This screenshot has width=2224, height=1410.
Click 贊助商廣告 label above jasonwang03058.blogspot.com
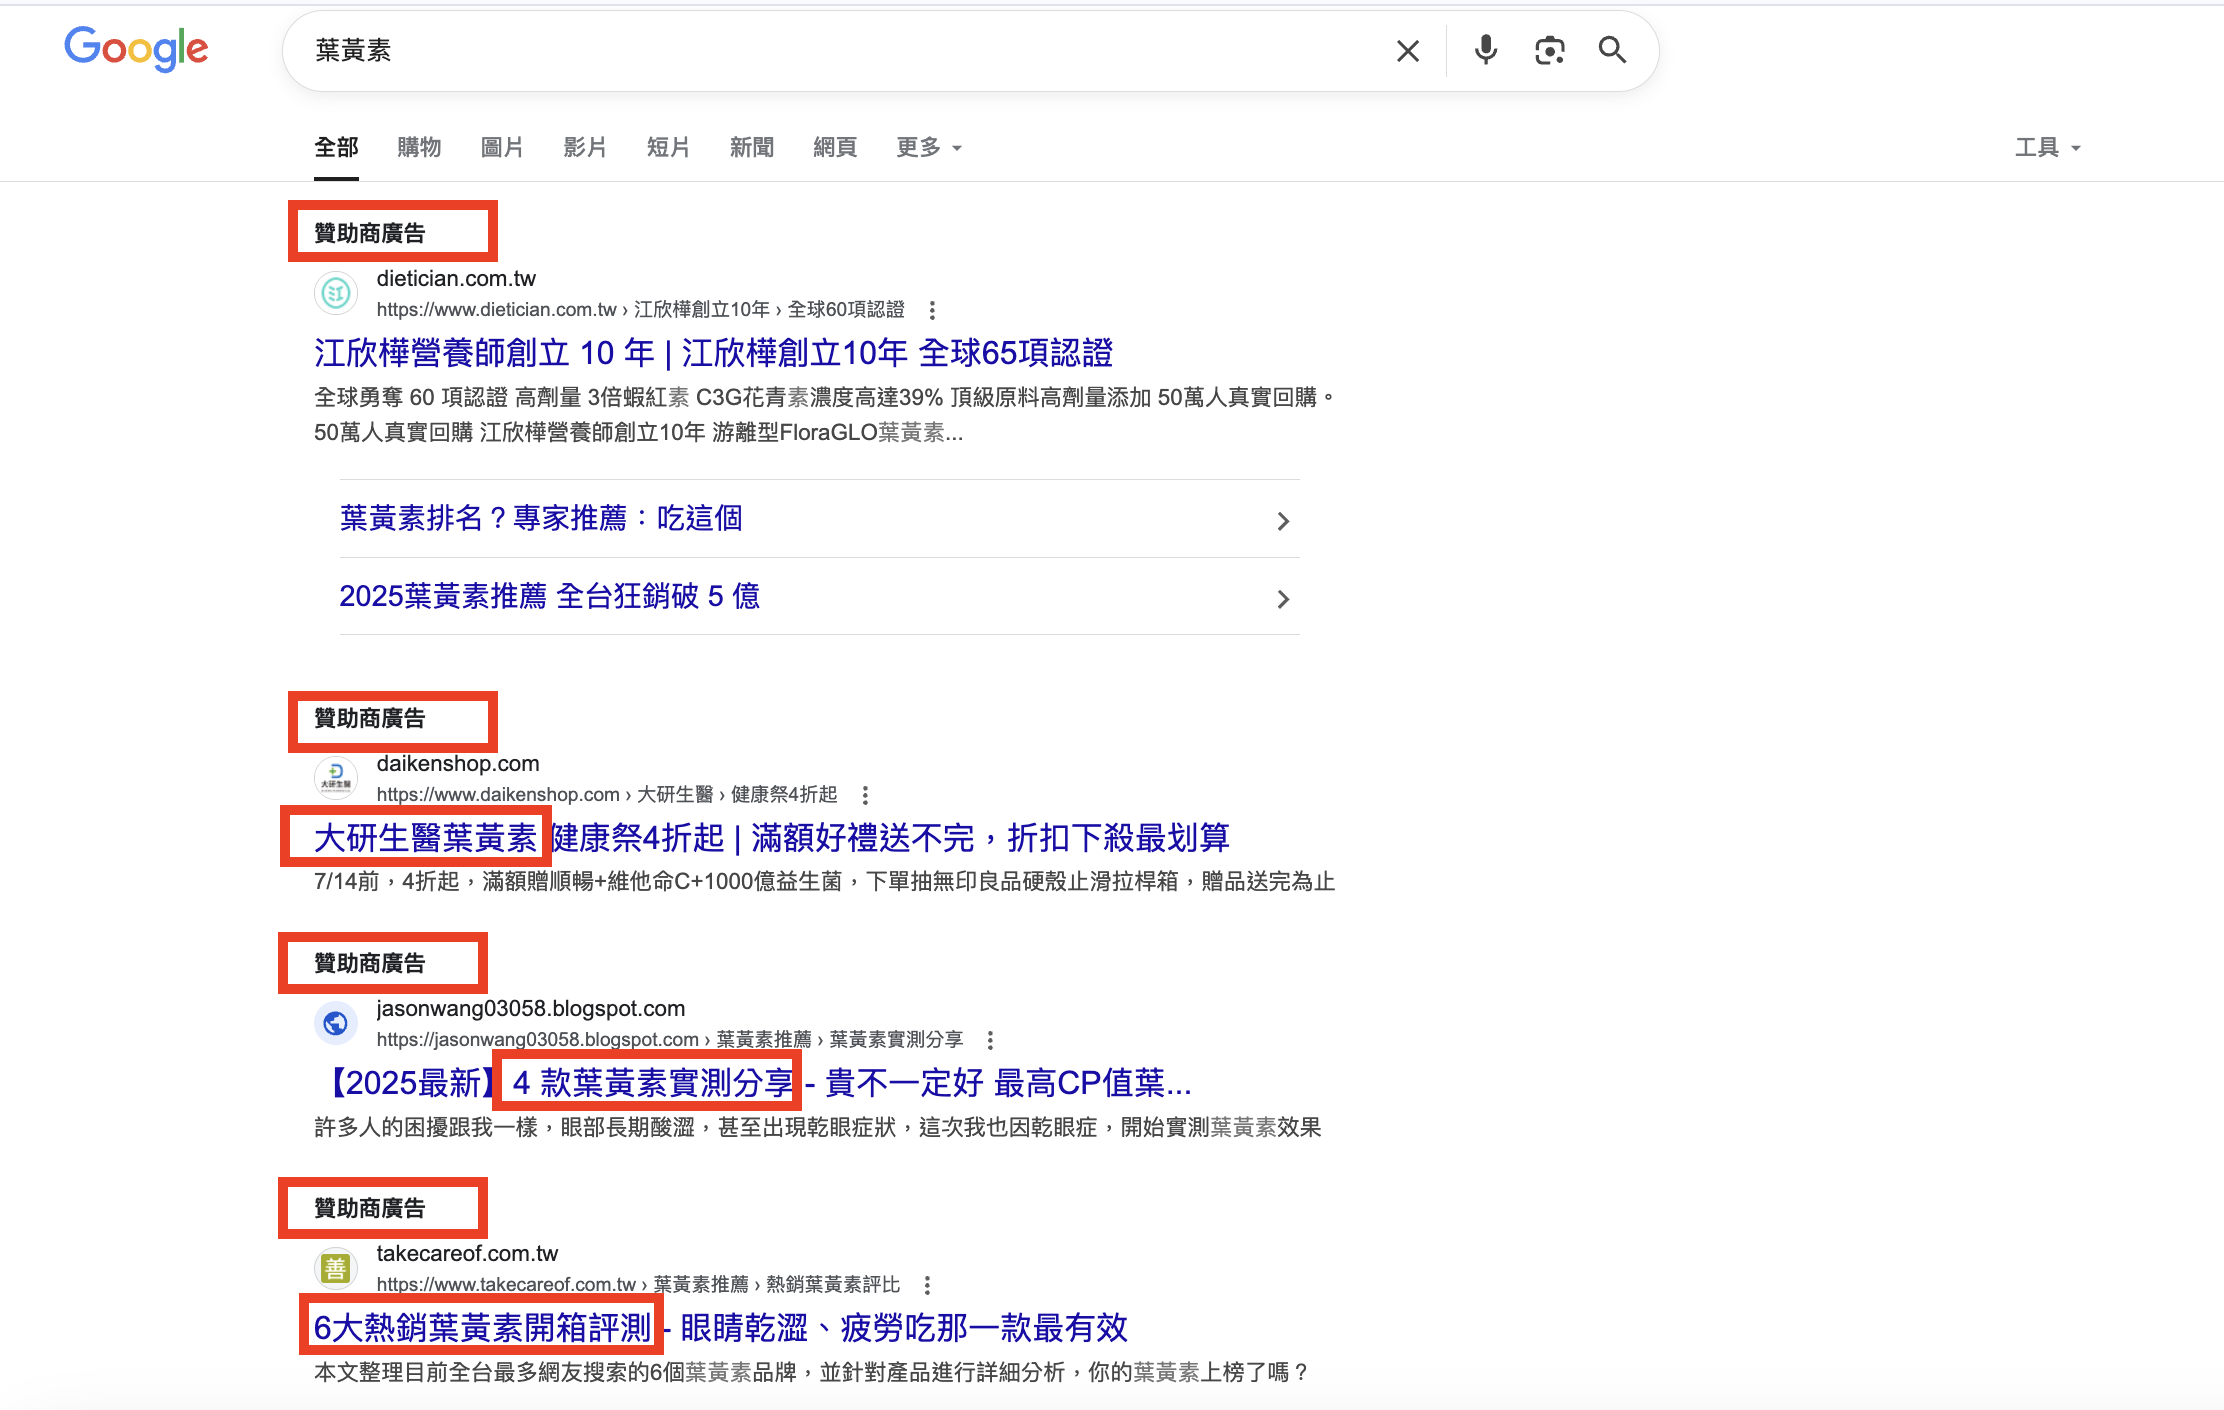point(370,963)
